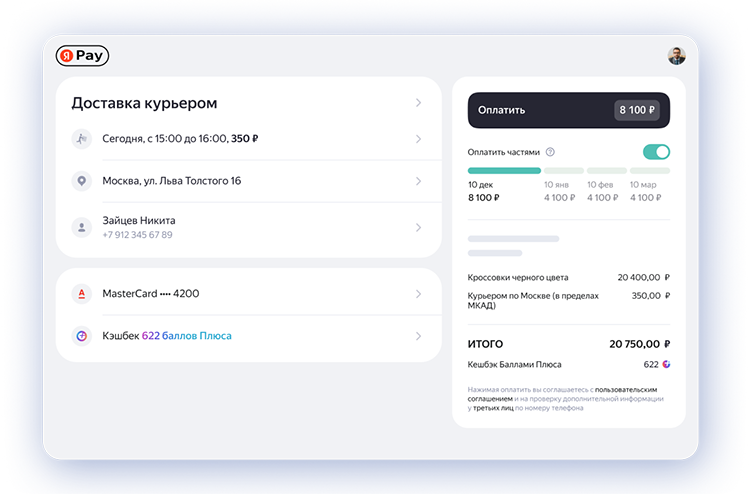This screenshot has height=494, width=750.
Task: Click the Alfa-Bank MasterCard icon
Action: [82, 294]
